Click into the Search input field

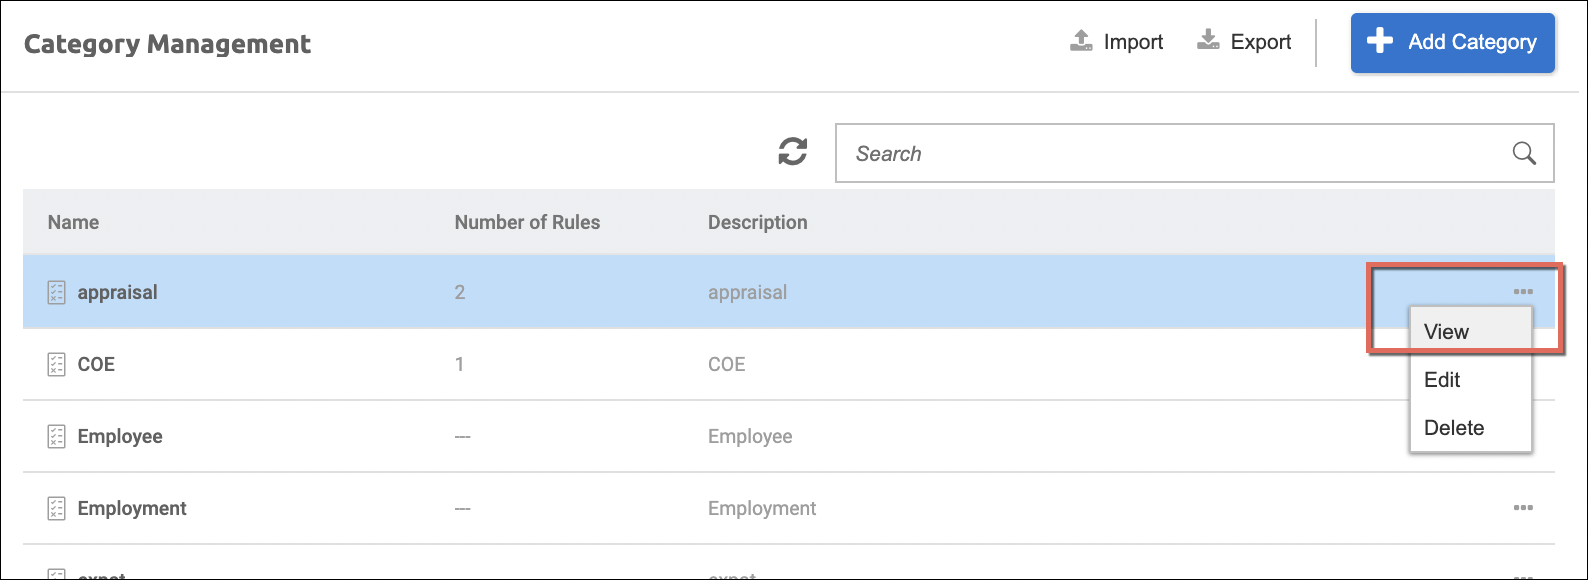(x=1170, y=153)
